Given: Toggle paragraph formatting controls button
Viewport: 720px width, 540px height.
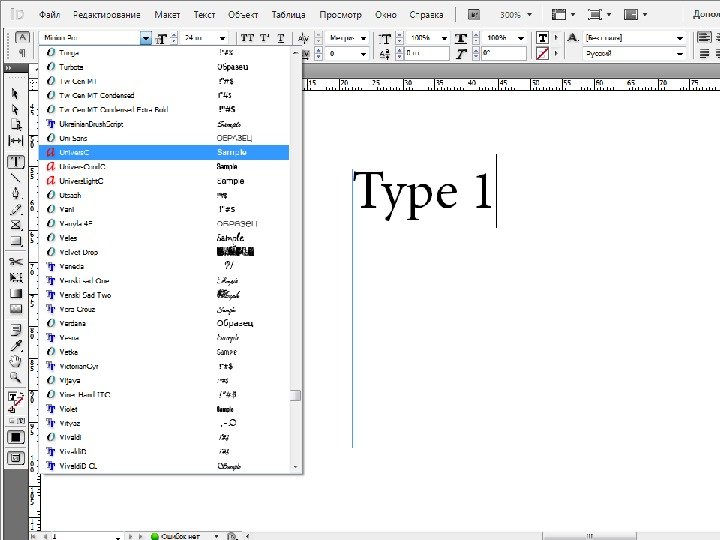Looking at the screenshot, I should [x=23, y=52].
